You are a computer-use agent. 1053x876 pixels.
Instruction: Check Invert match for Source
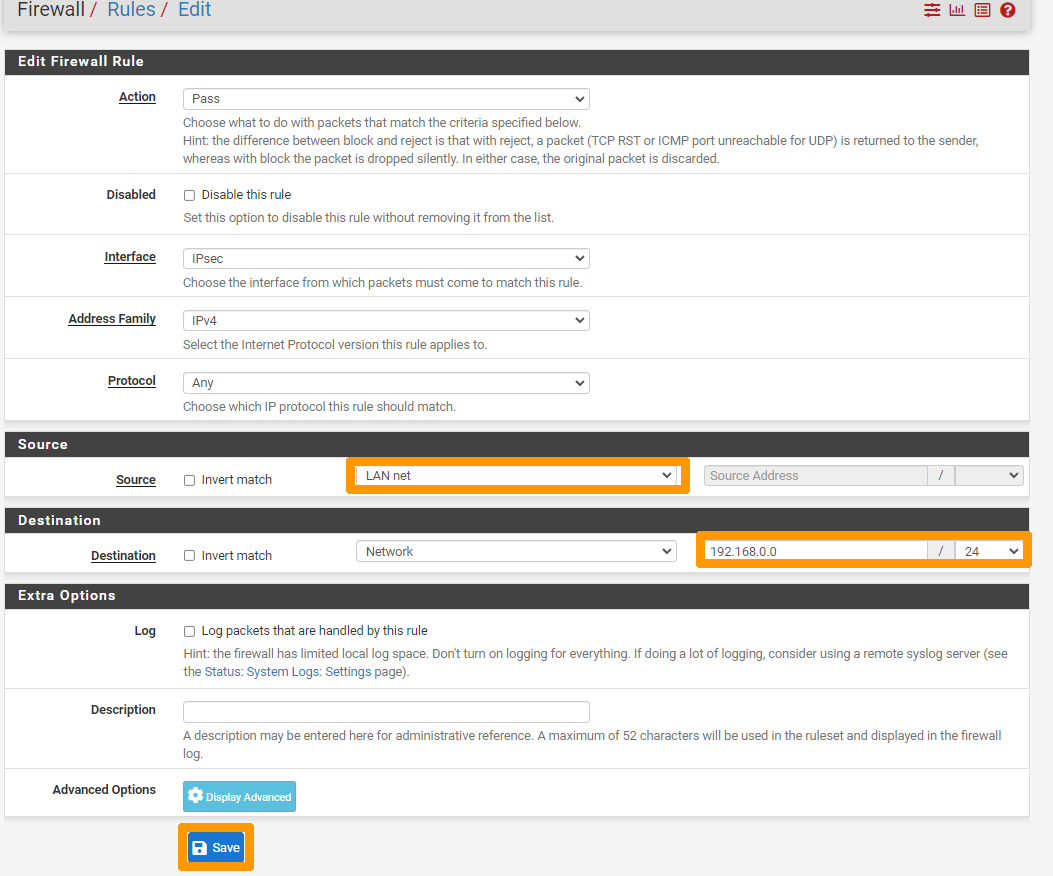(189, 480)
